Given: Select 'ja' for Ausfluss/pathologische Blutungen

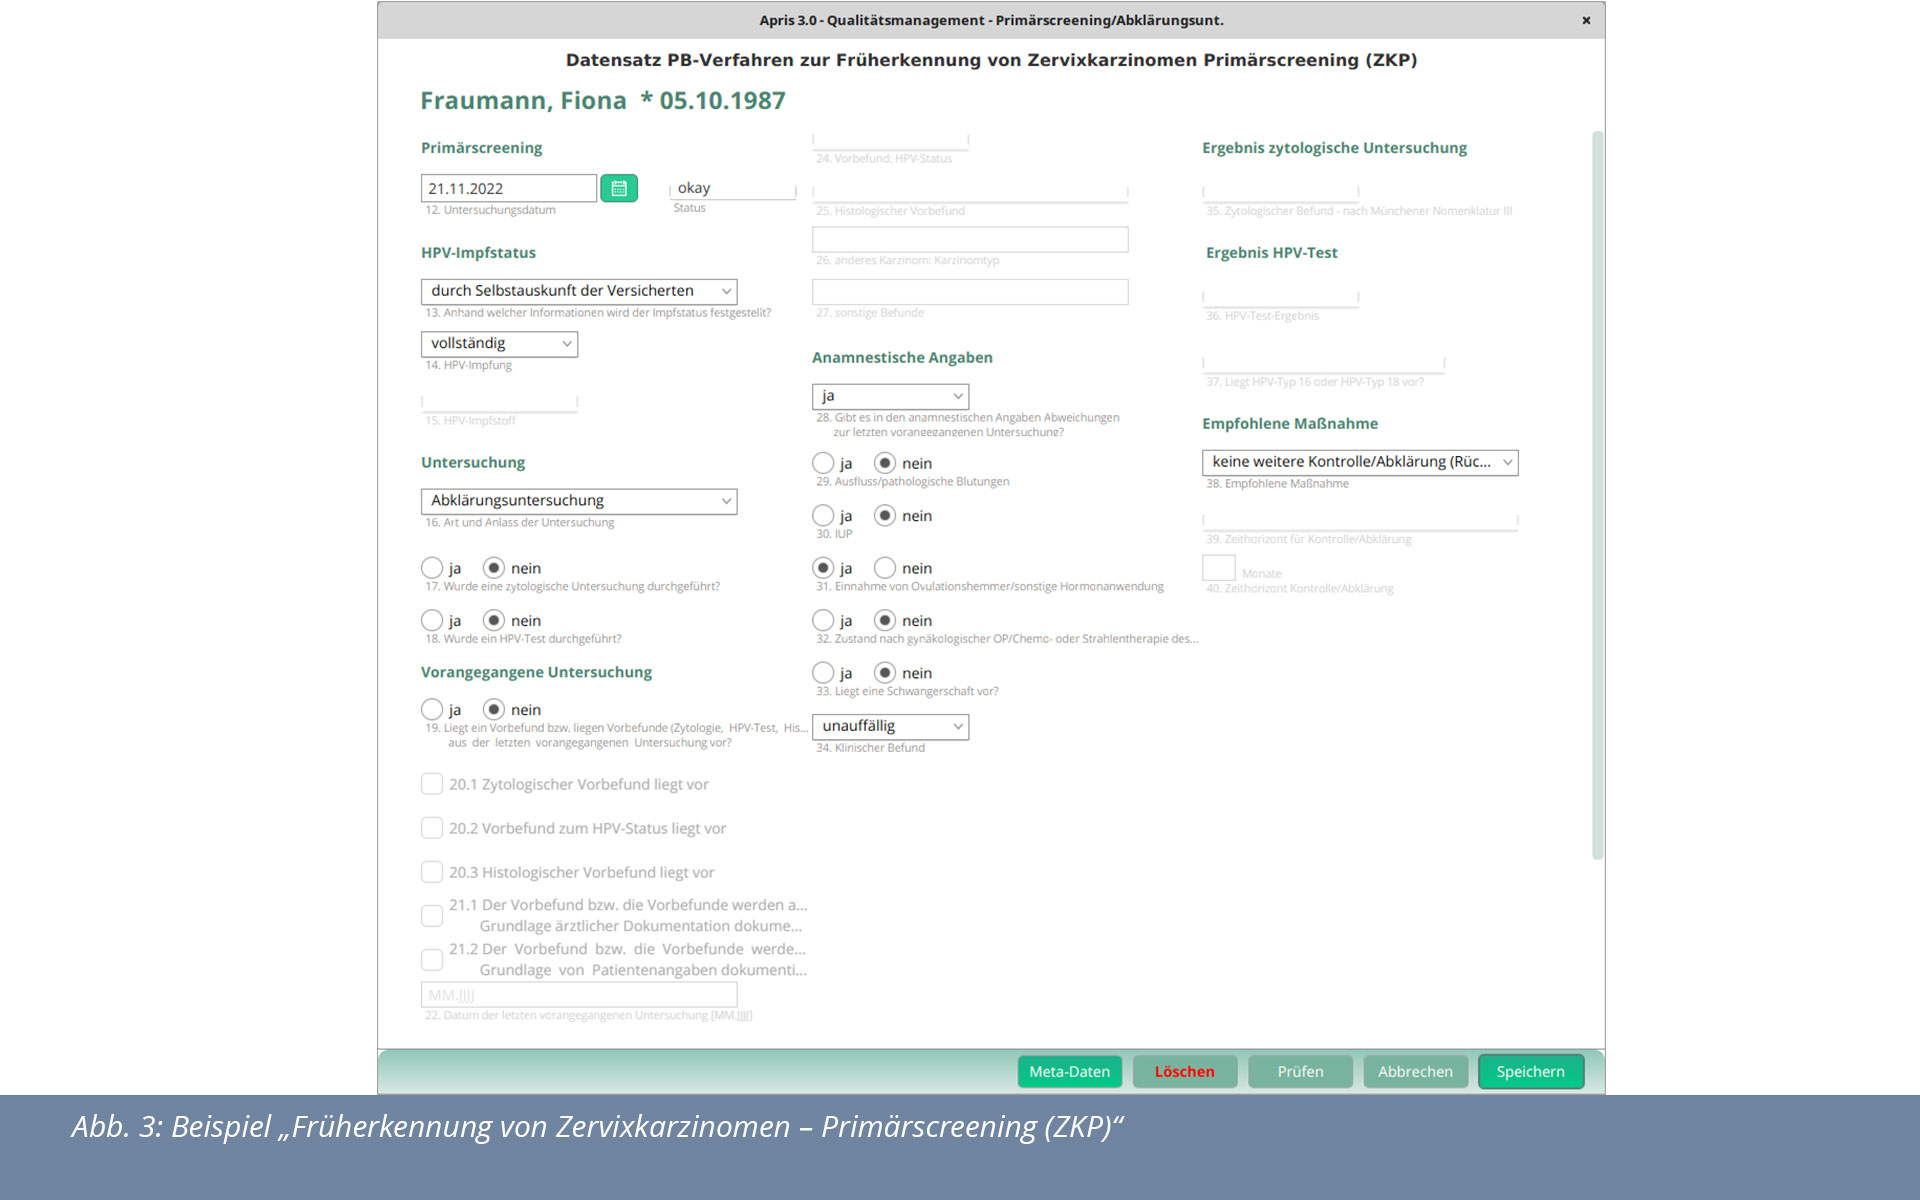Looking at the screenshot, I should (x=823, y=463).
